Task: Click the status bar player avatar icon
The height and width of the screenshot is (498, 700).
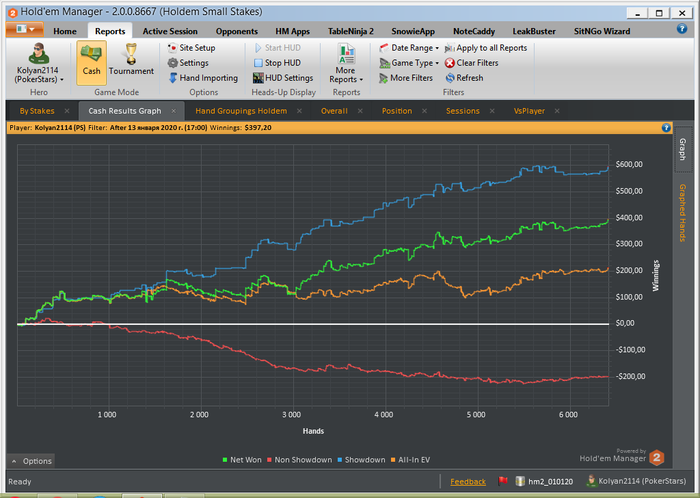Action: coord(592,481)
